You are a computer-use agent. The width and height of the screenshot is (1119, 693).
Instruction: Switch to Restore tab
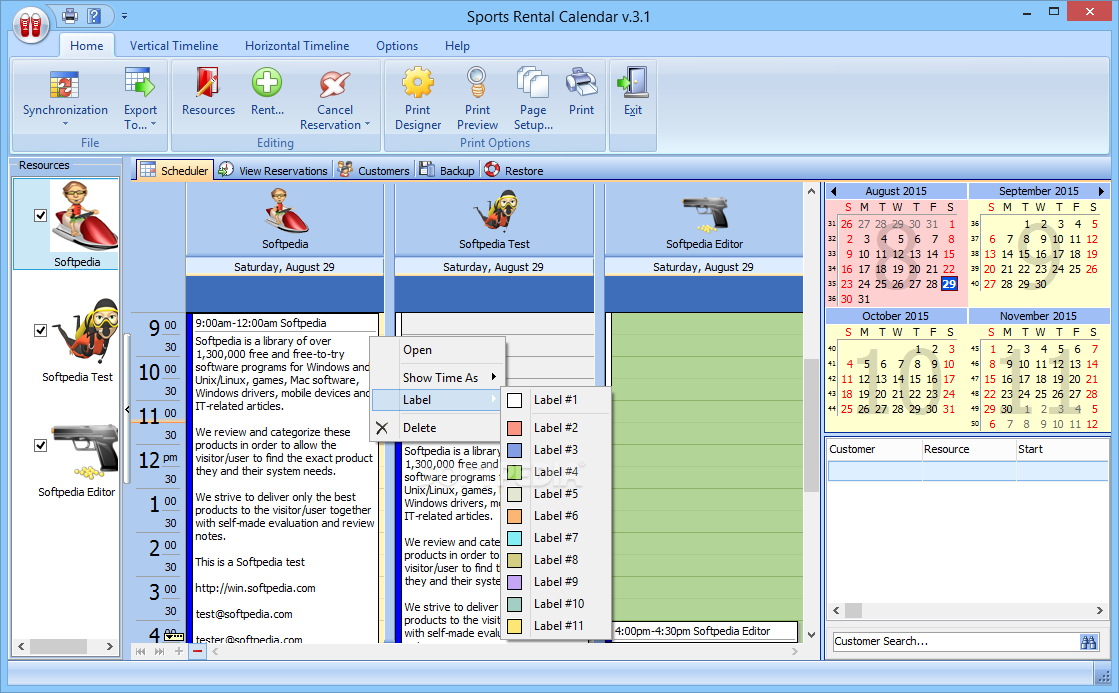(514, 171)
